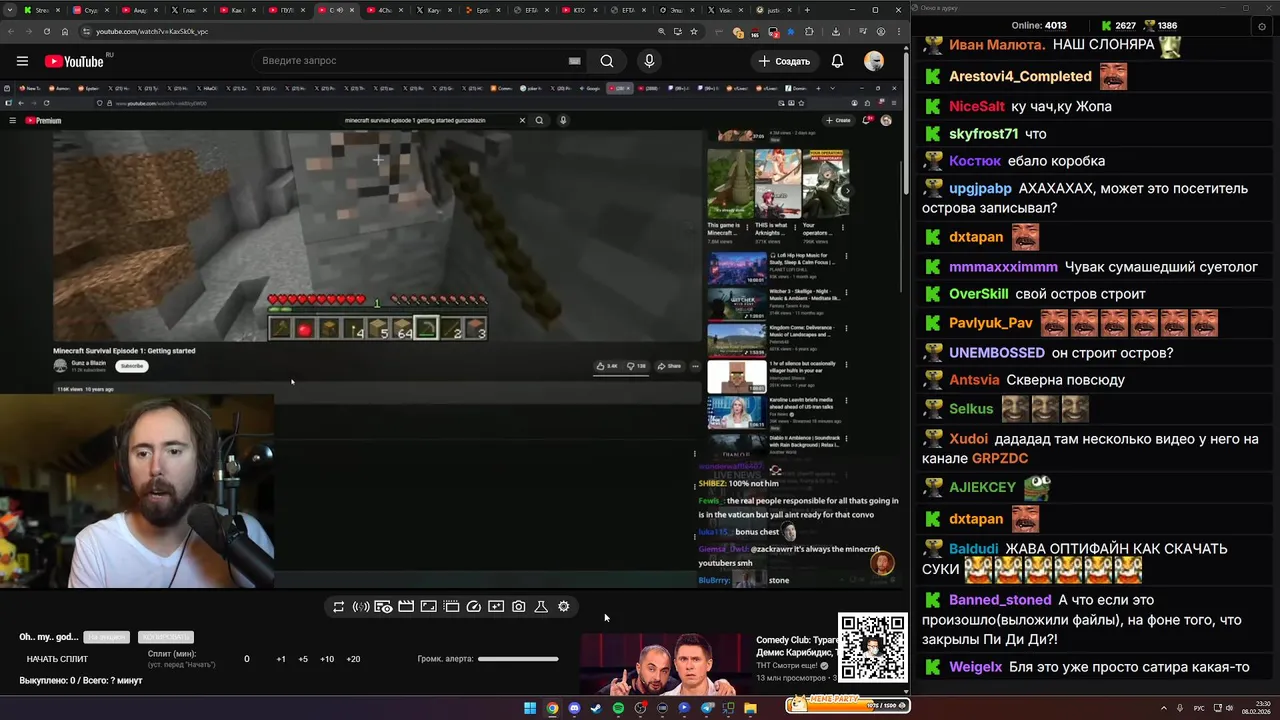Click the GRPZDC link in chat
1280x720 pixels.
[x=1000, y=458]
